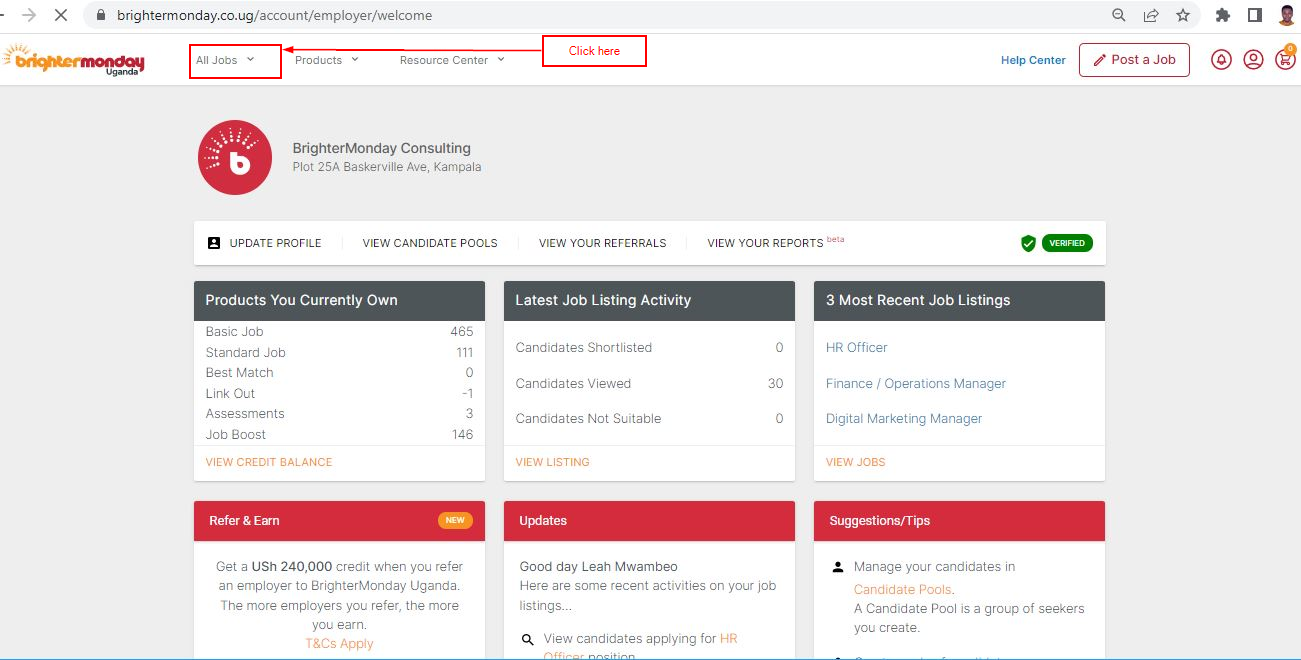Click the Chrome profile avatar
1301x660 pixels.
(x=1286, y=15)
